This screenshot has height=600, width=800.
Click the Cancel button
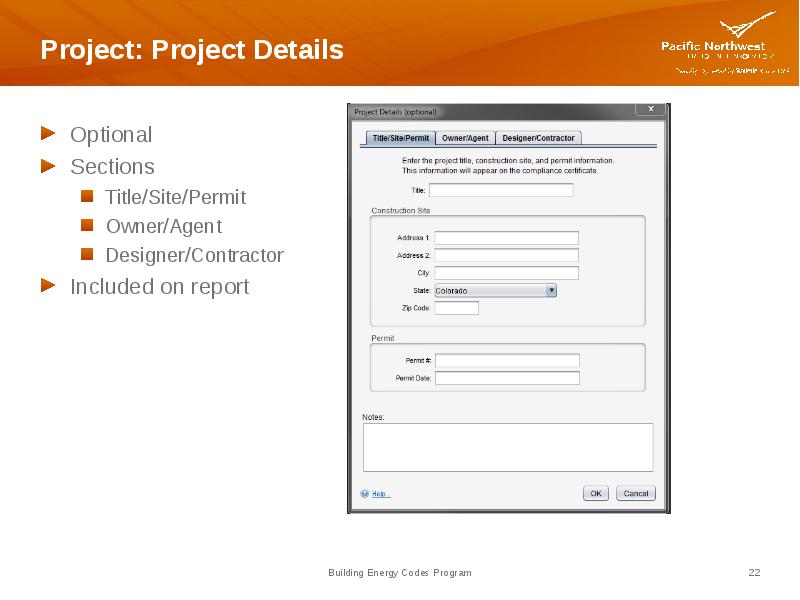pos(636,493)
